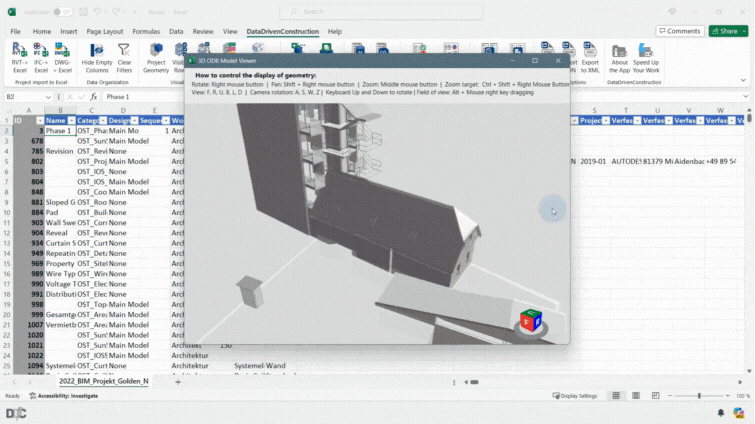Expand the formula bar chevron
The height and width of the screenshot is (424, 755).
coord(745,97)
